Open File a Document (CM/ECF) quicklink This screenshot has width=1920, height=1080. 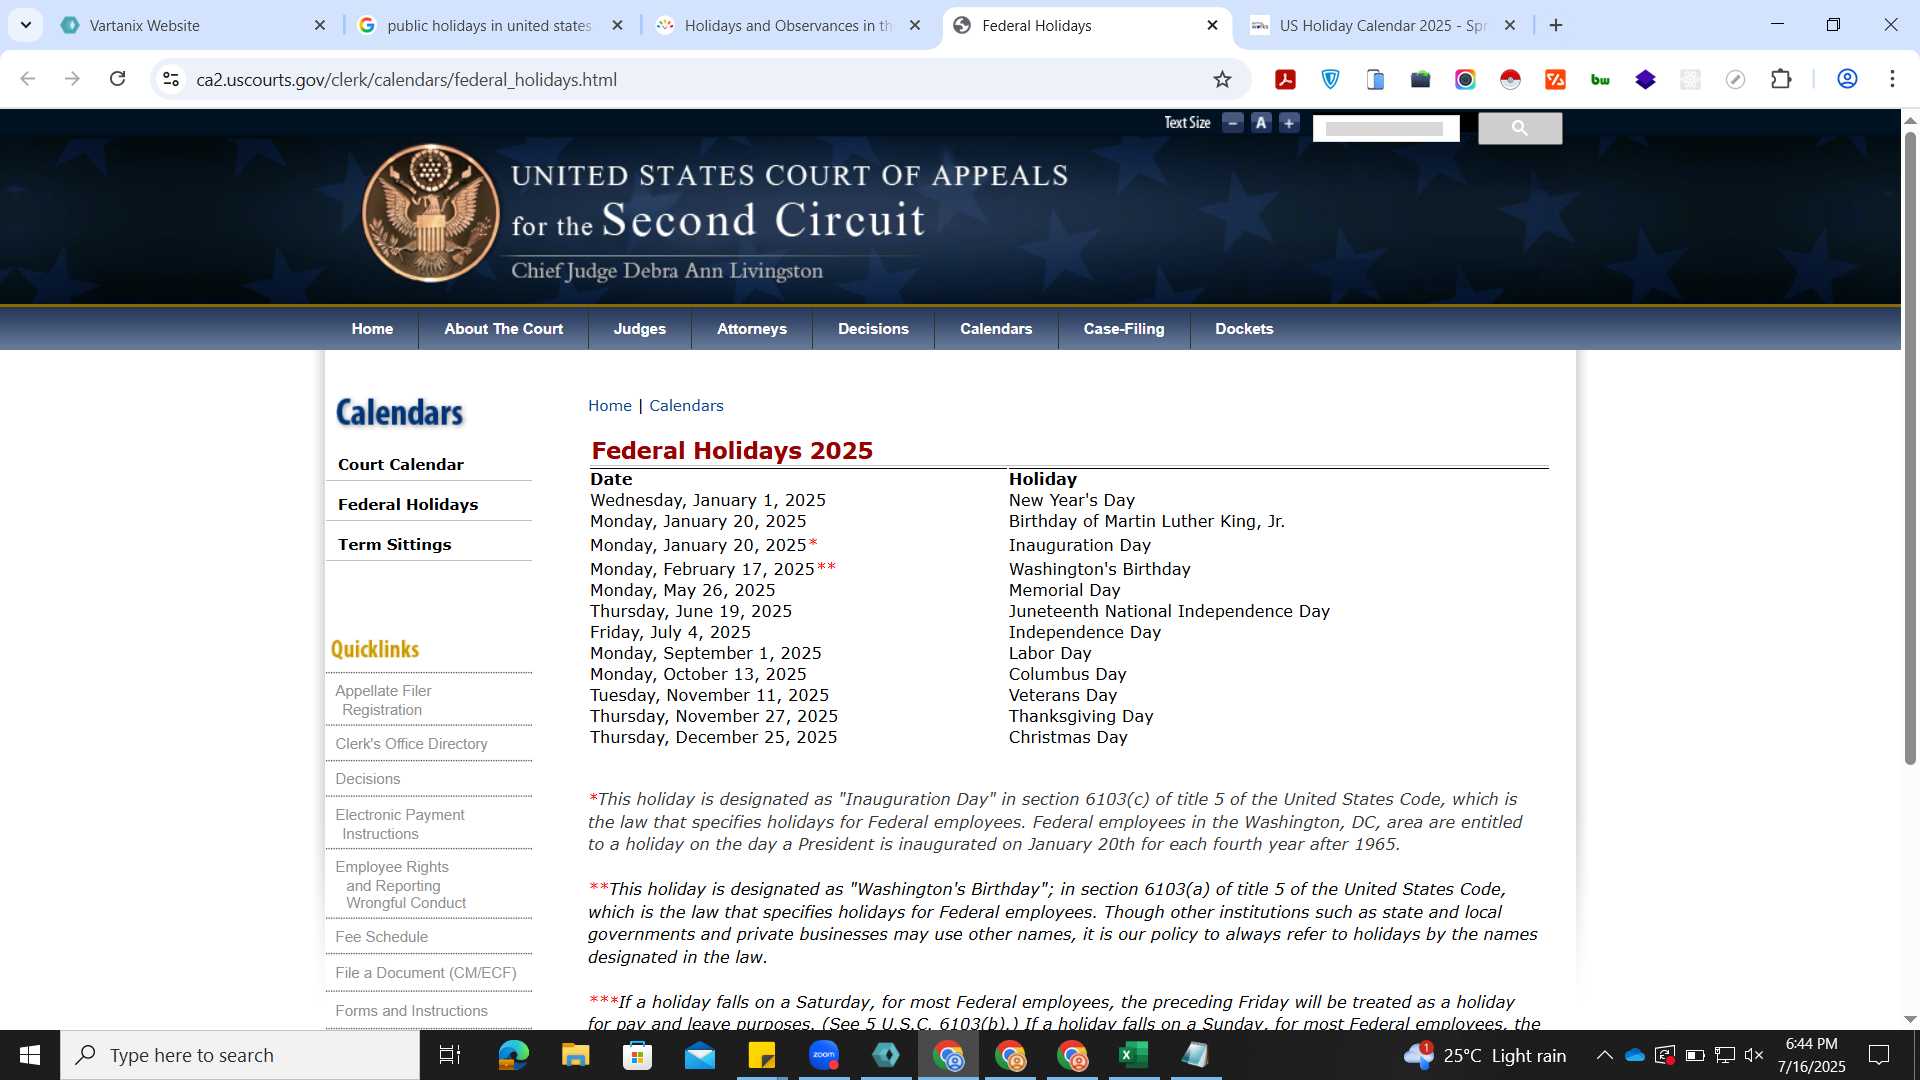tap(426, 973)
